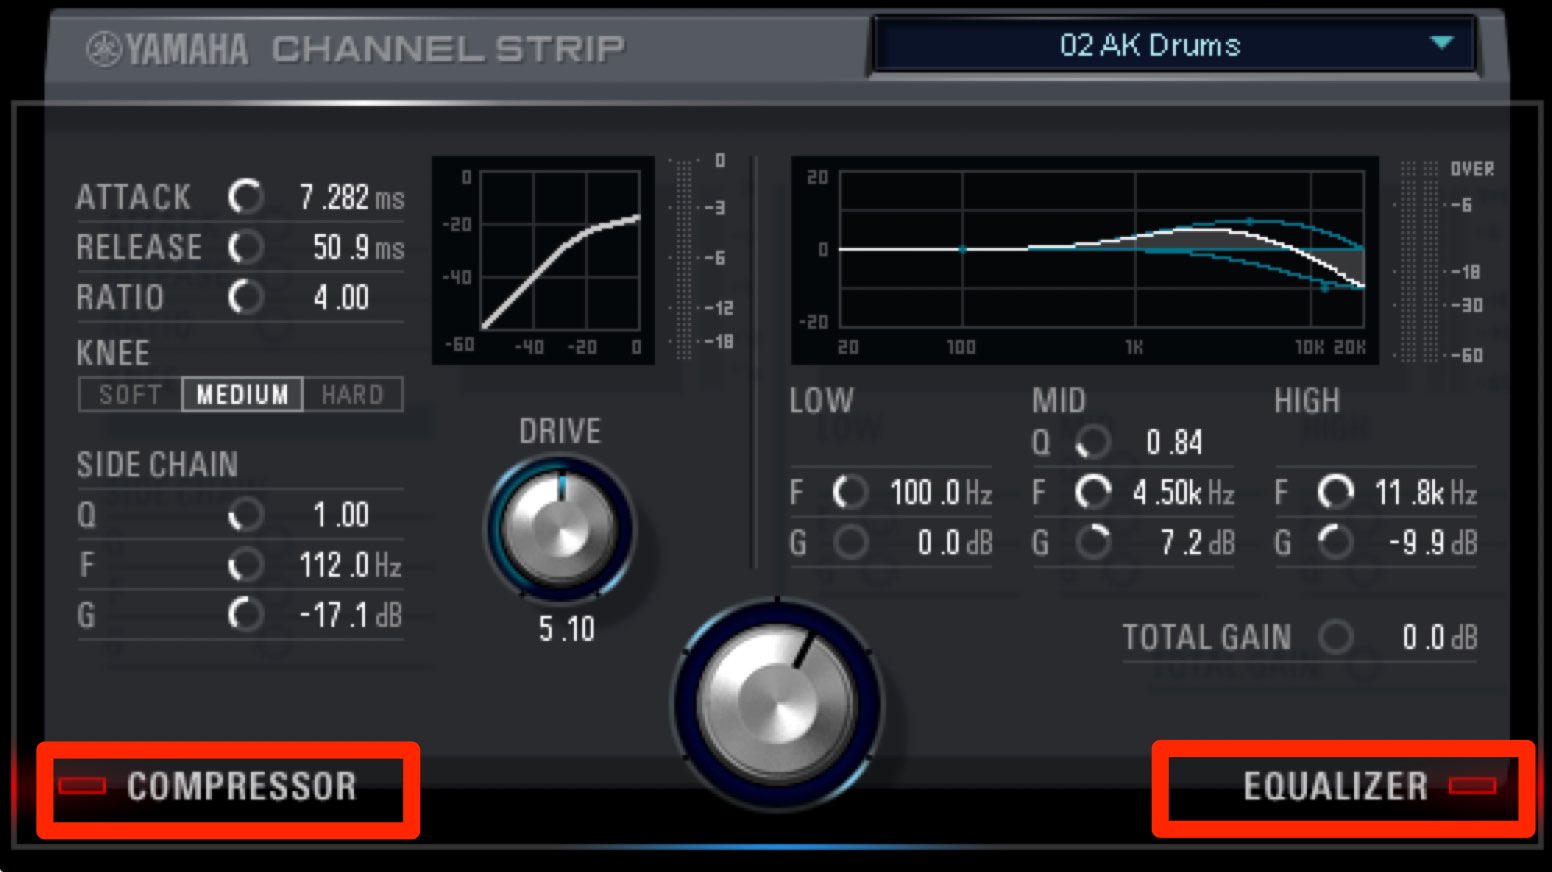Select HARD knee option

coord(352,394)
